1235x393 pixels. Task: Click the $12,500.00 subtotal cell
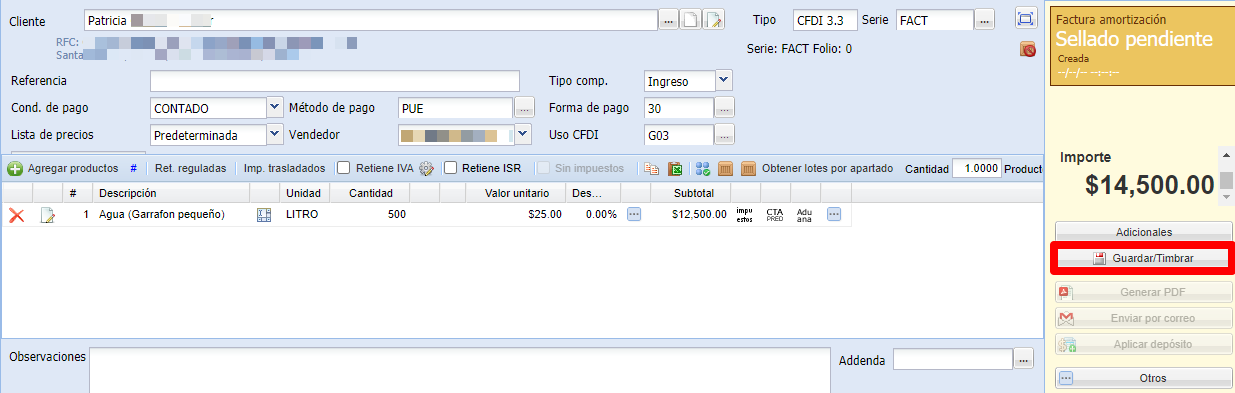[x=692, y=214]
